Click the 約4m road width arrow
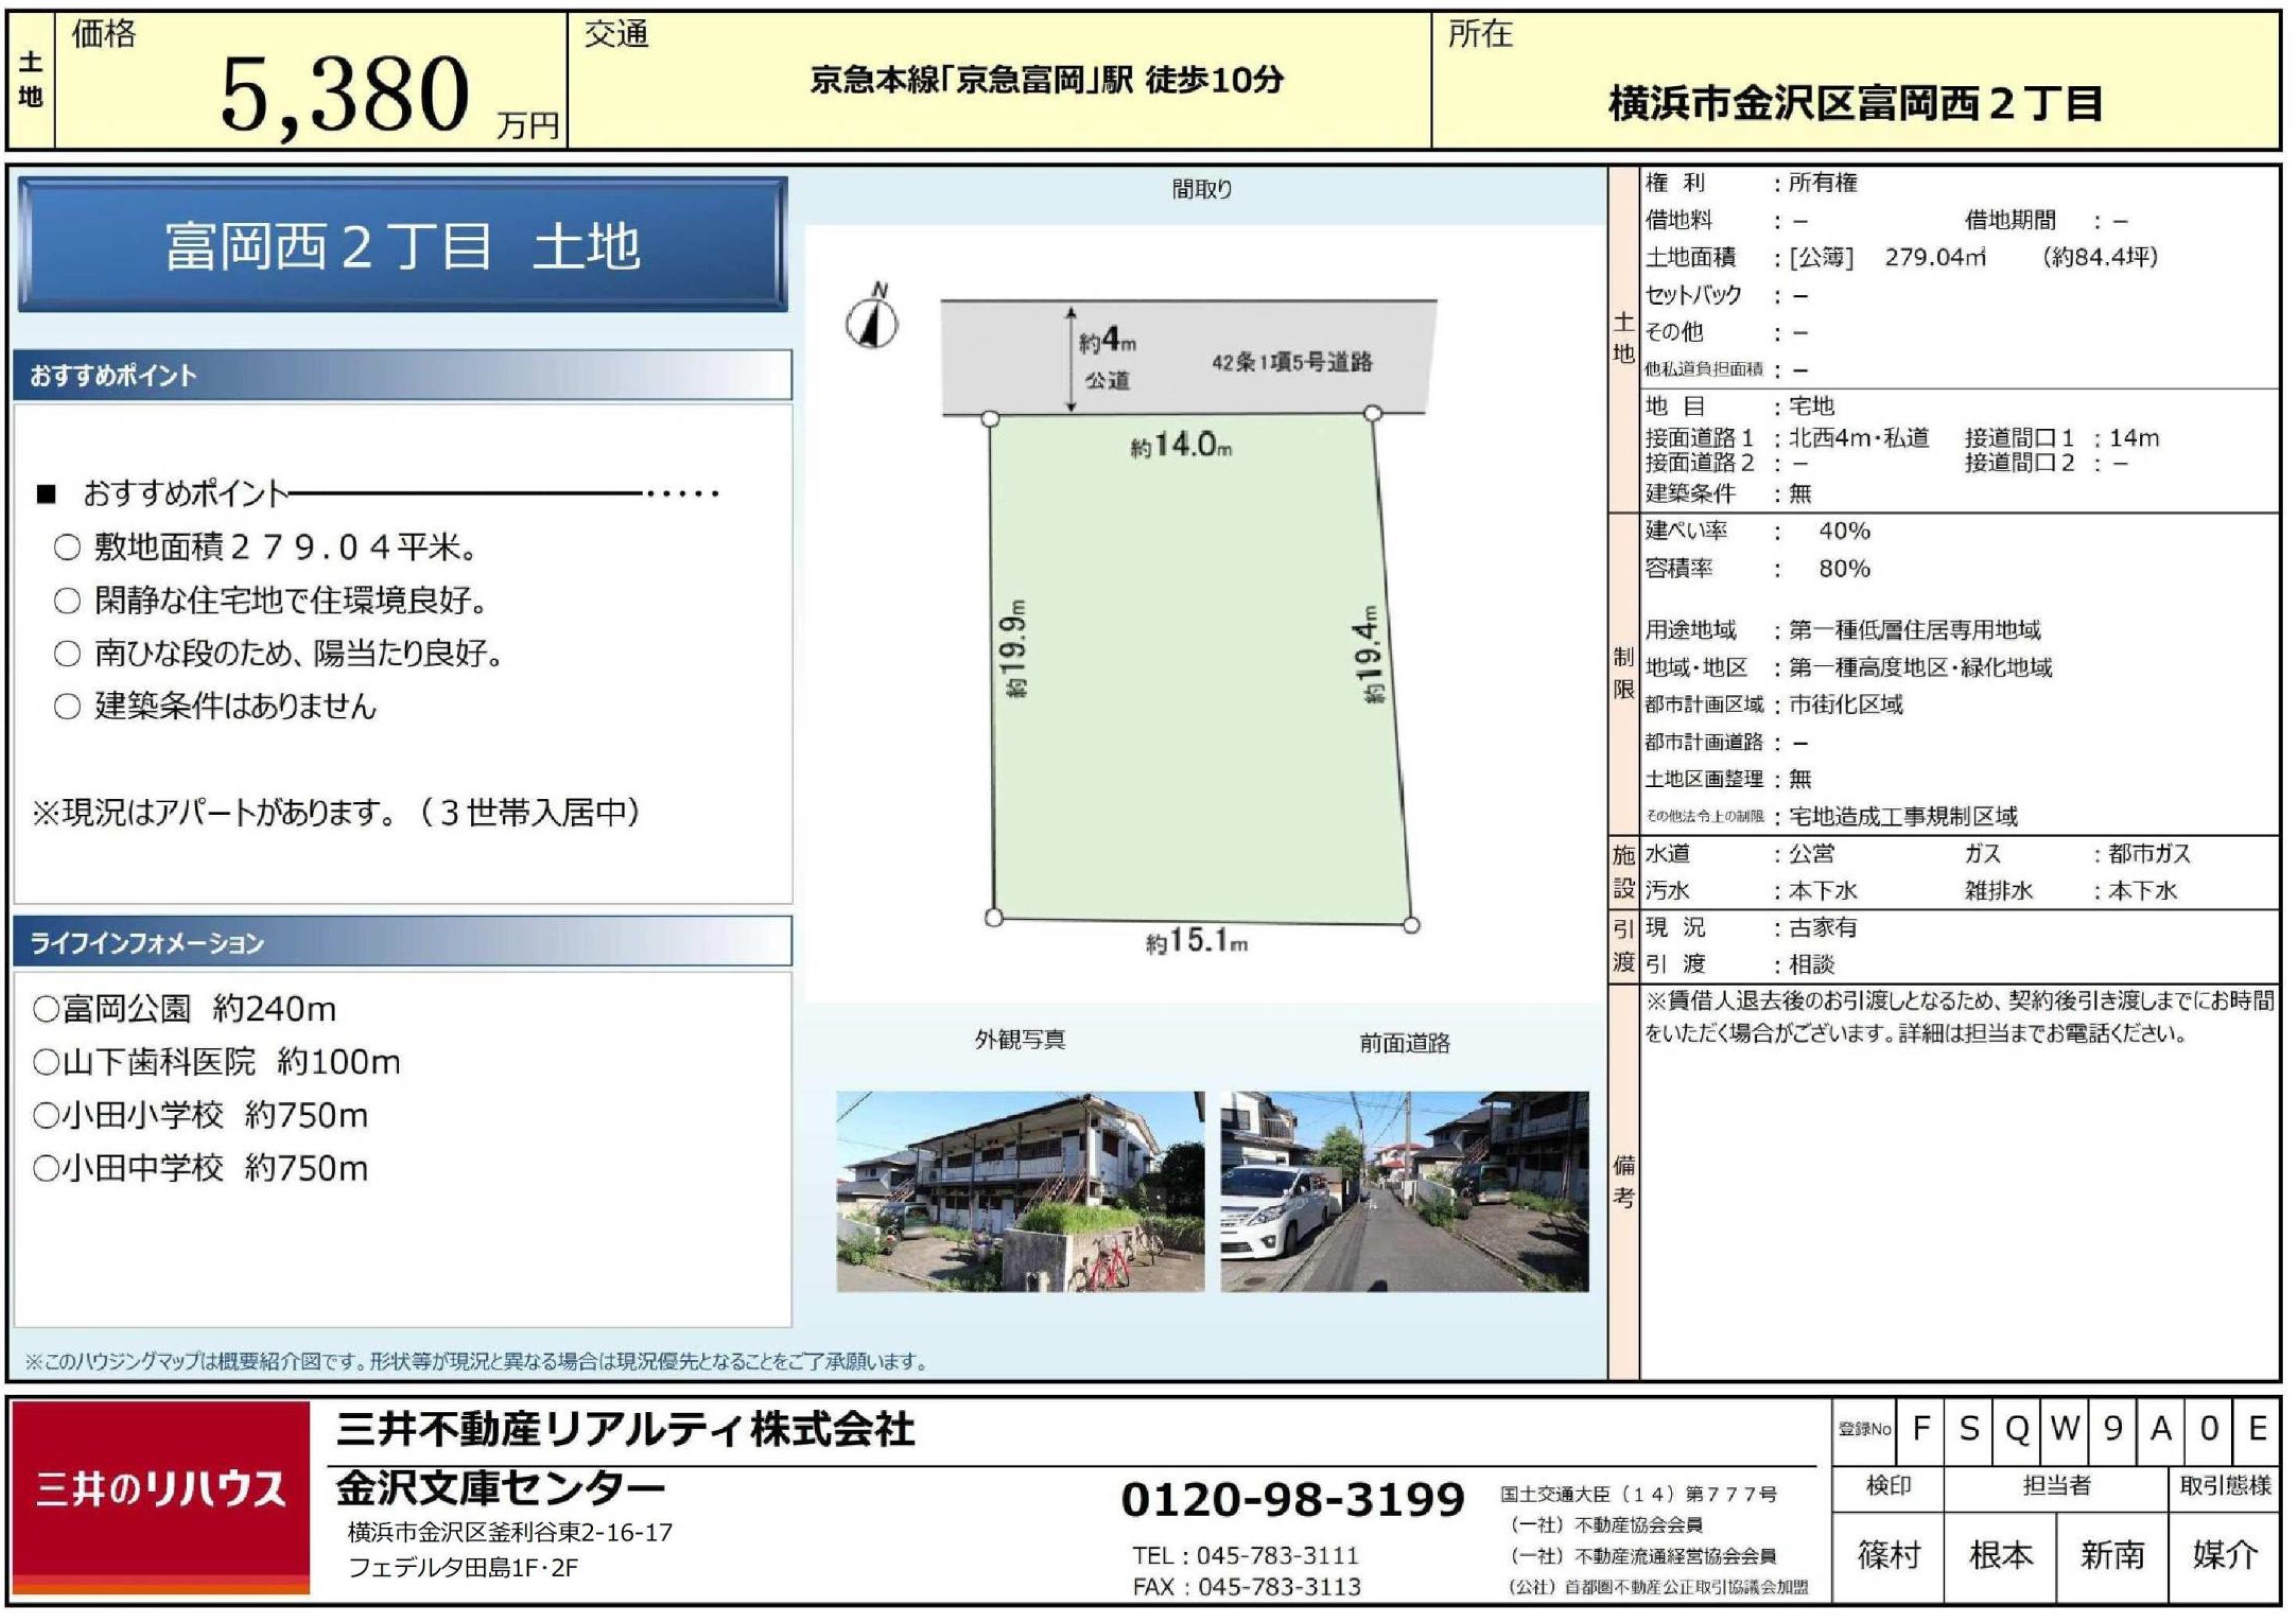 1071,360
